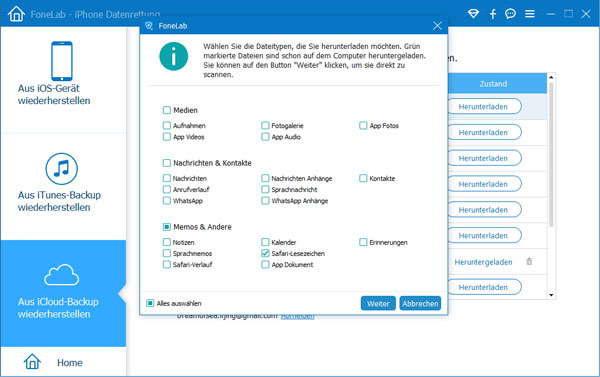This screenshot has width=600, height=377.
Task: Check the Kontakte checkbox
Action: click(363, 178)
